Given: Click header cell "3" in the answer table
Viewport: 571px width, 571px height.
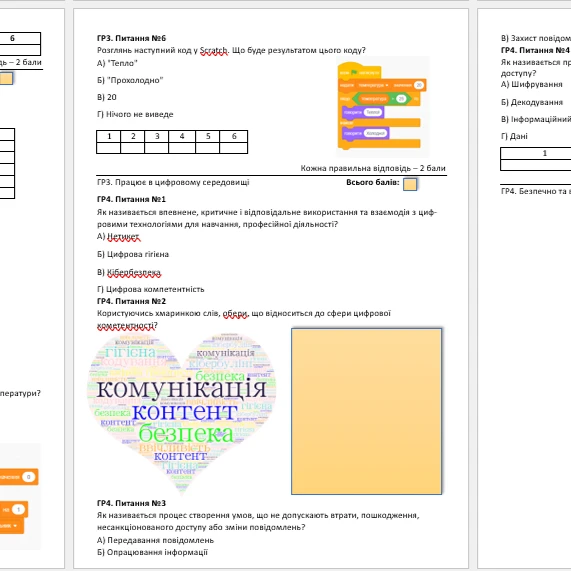Looking at the screenshot, I should click(157, 136).
